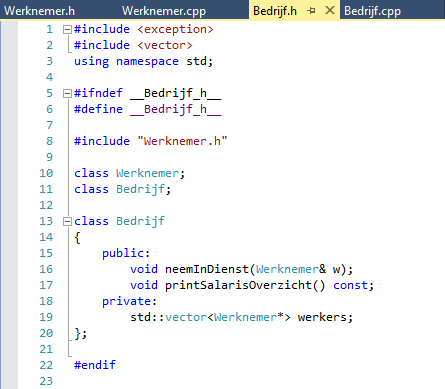
Task: Click the selection margin beside line 13
Action: click(x=9, y=221)
